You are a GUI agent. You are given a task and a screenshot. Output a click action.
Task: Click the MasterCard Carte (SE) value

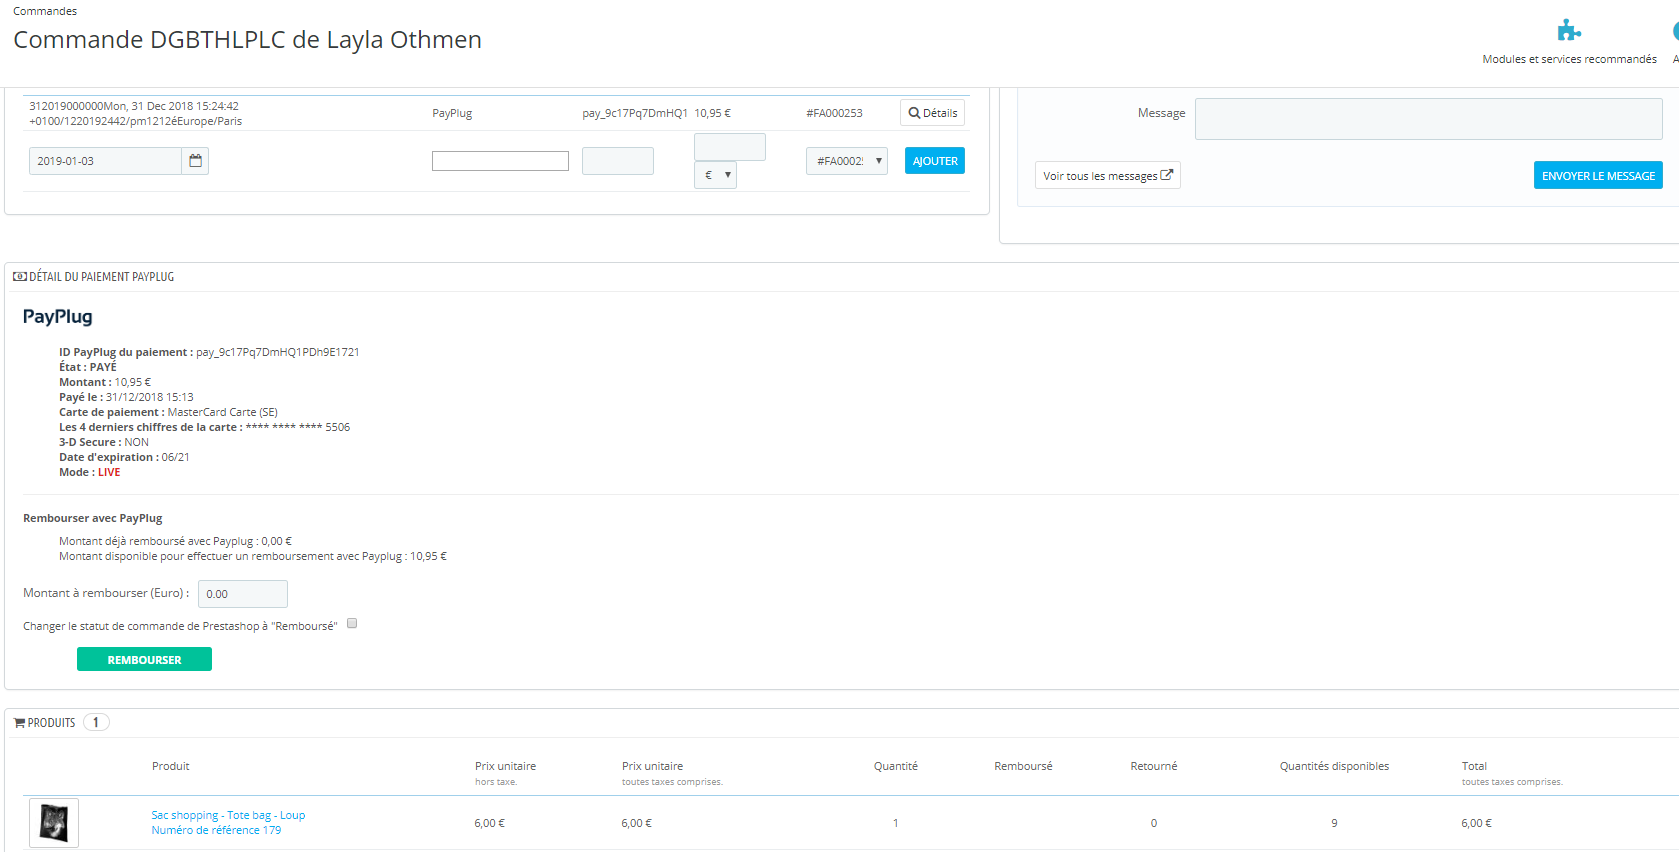[x=222, y=412]
